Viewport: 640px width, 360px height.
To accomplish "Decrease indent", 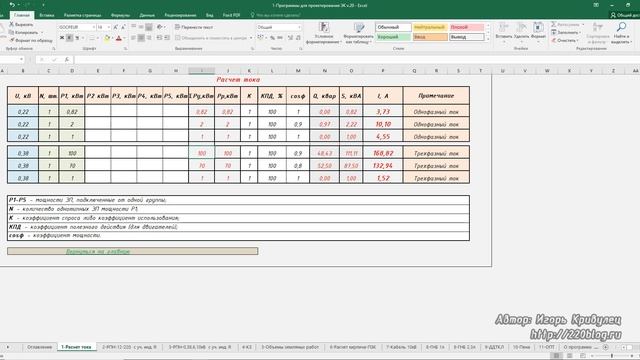I will 159,38.
